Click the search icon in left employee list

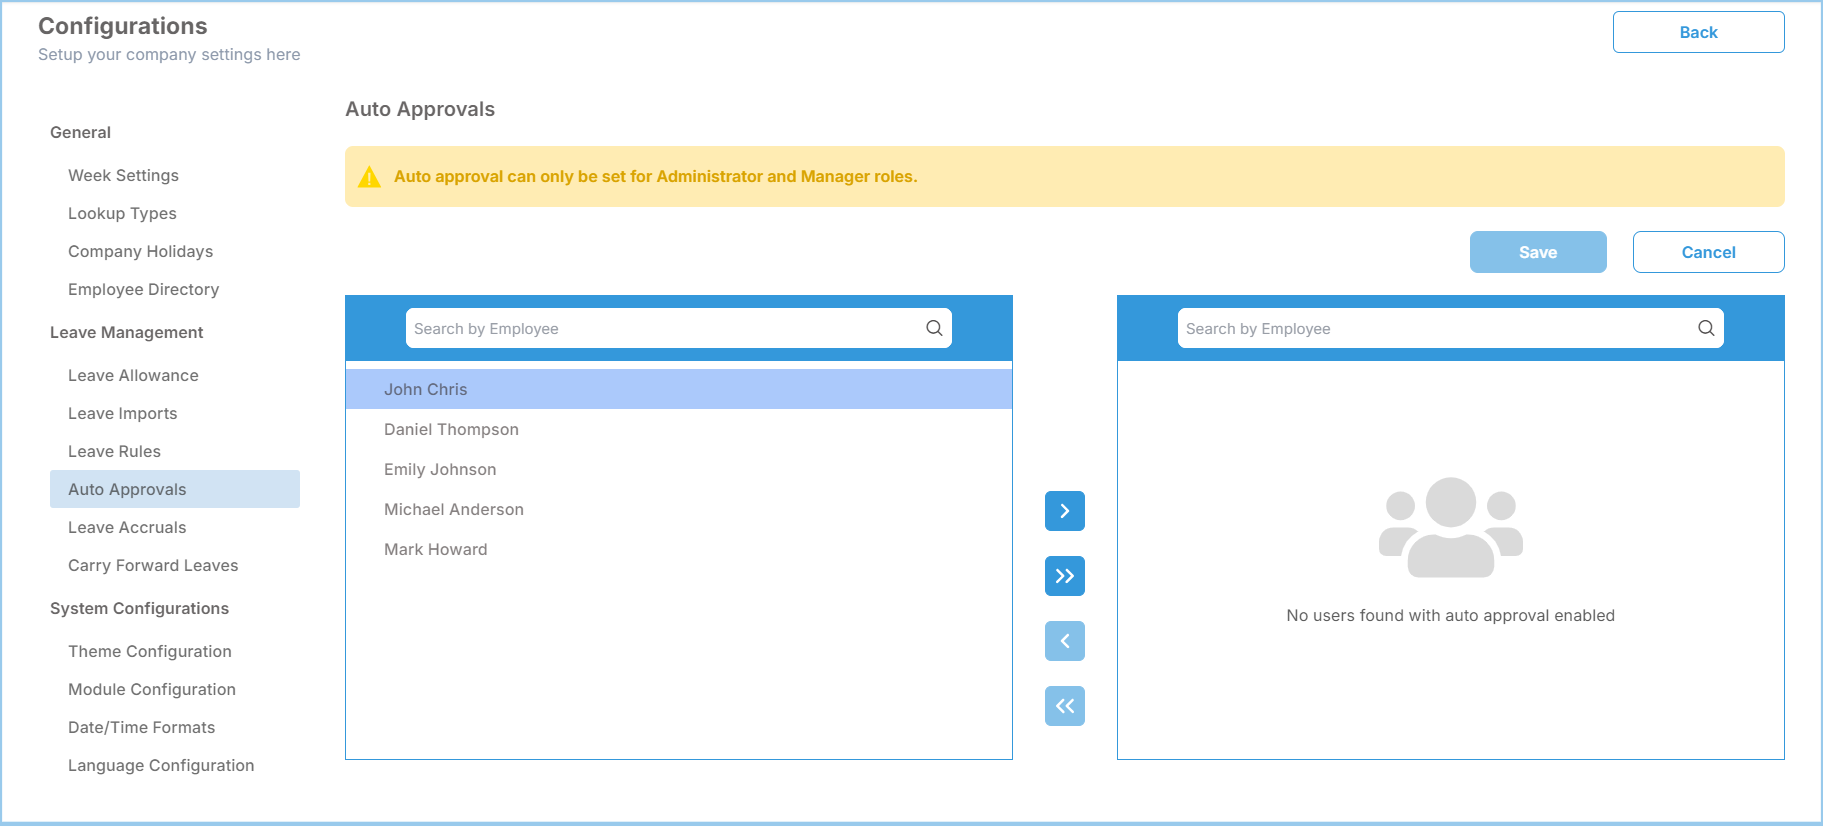click(x=933, y=328)
